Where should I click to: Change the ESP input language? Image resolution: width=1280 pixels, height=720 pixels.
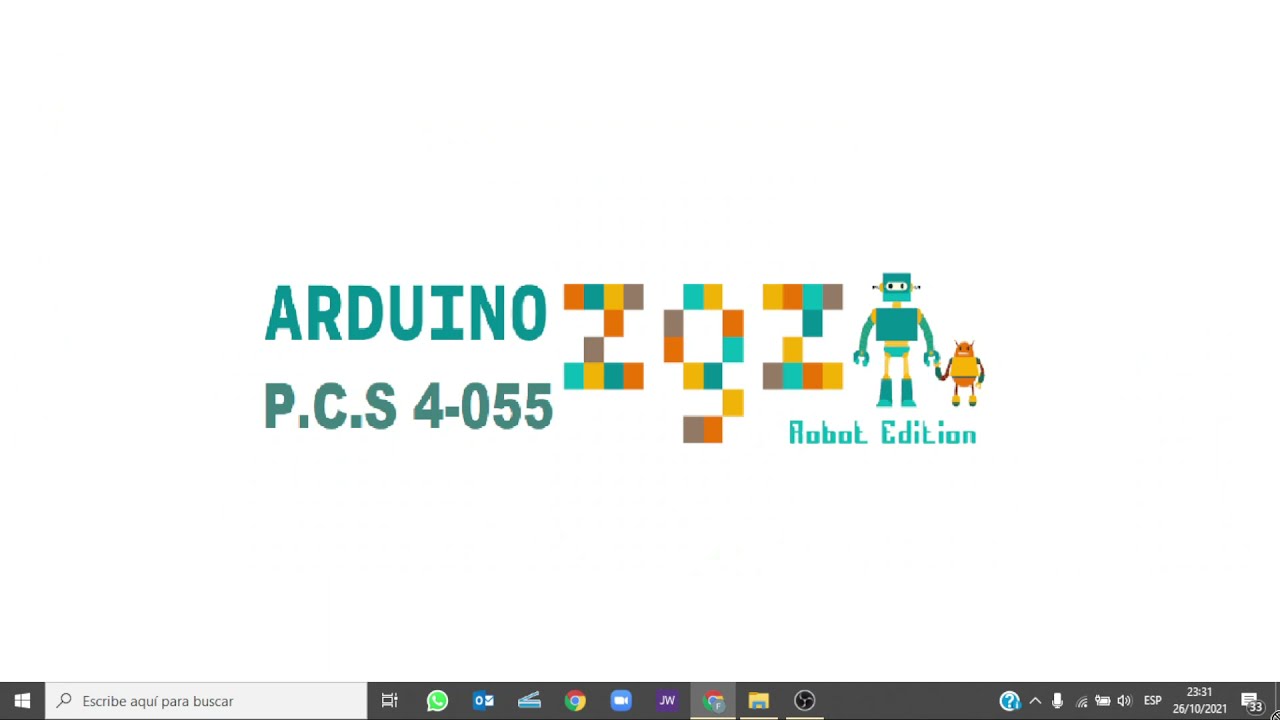pyautogui.click(x=1153, y=701)
